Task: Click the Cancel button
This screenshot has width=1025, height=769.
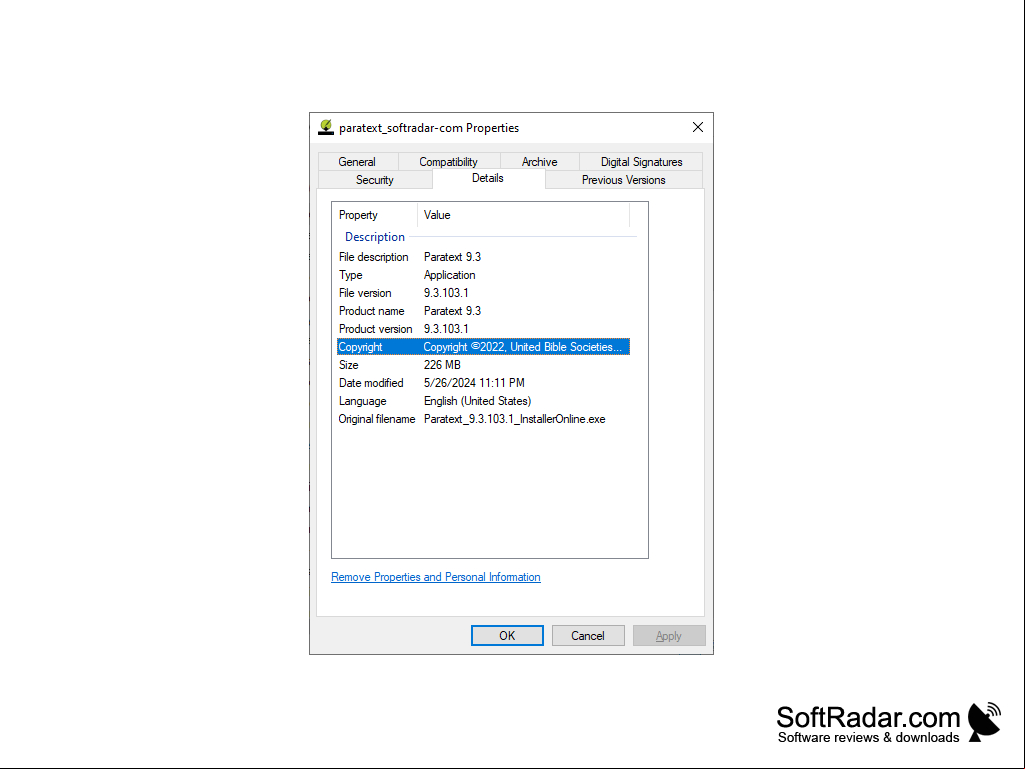Action: 588,636
